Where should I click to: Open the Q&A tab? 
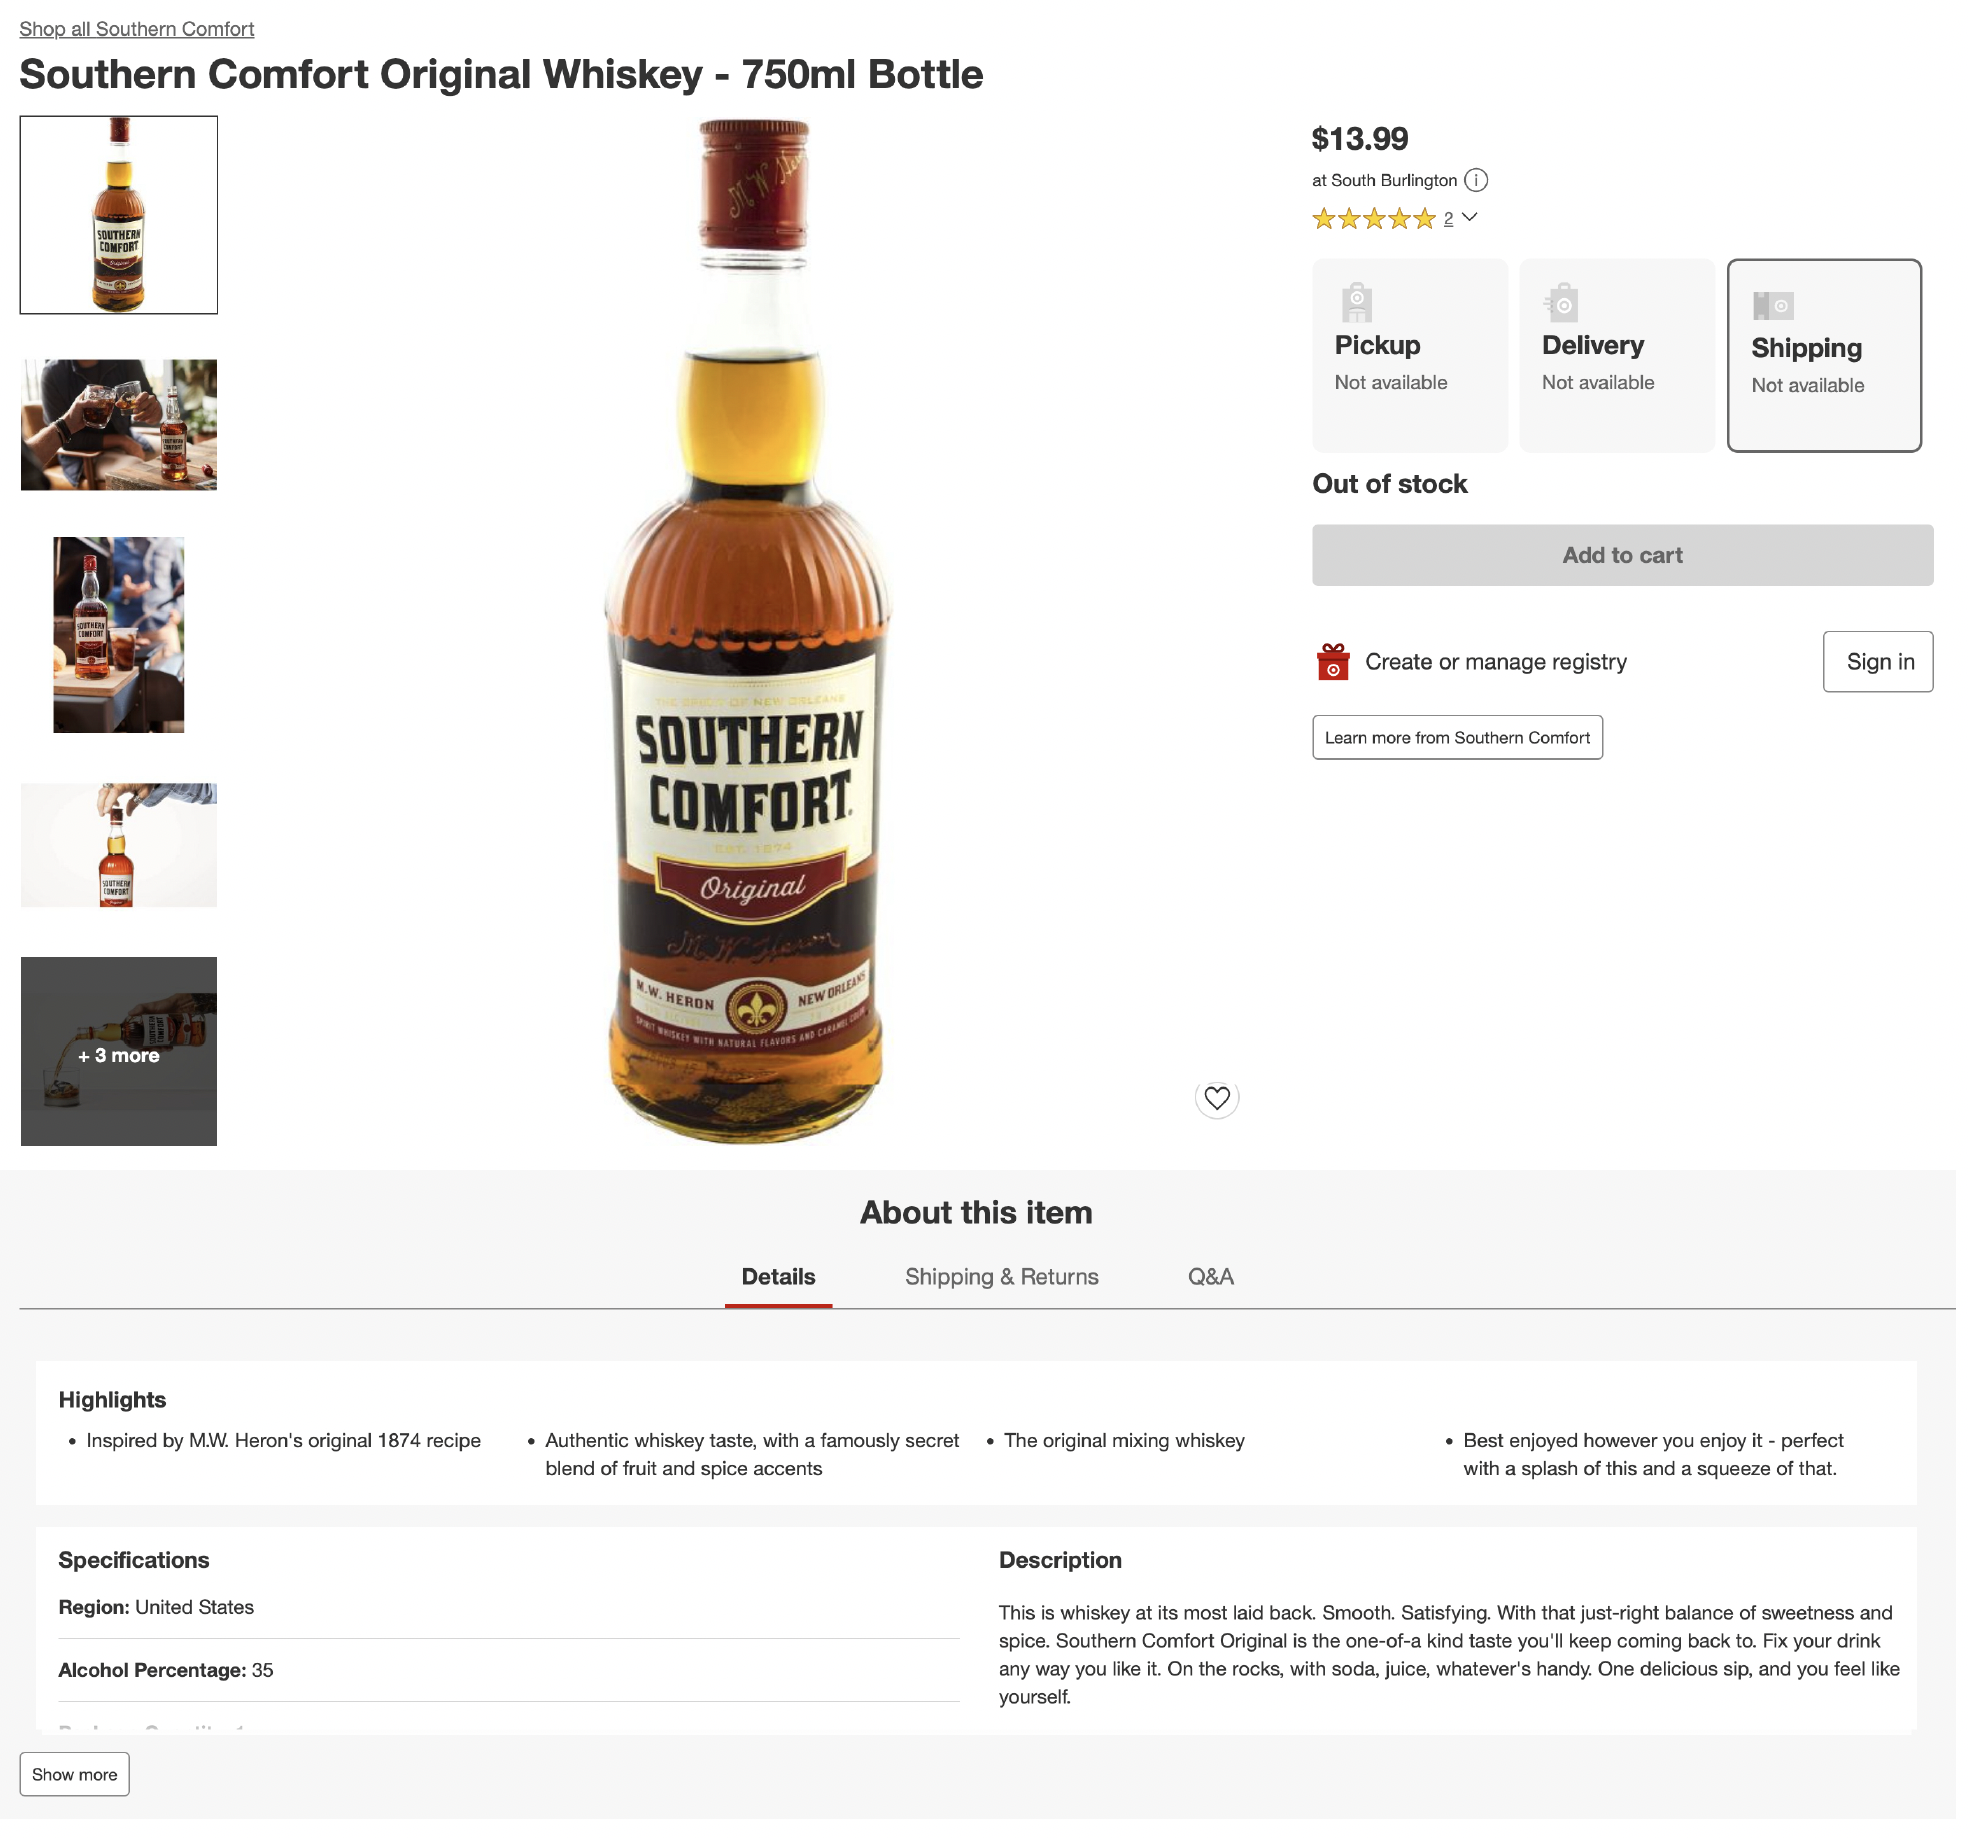pos(1210,1277)
